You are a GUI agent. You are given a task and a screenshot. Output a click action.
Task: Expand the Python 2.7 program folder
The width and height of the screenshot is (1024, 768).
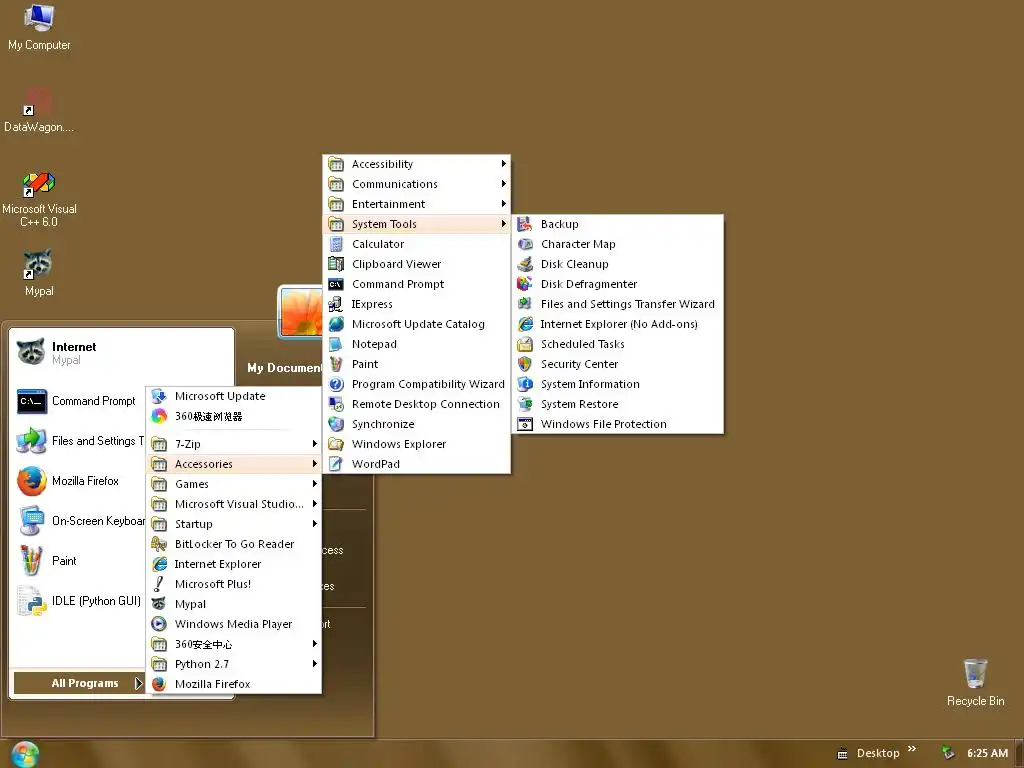pos(234,664)
